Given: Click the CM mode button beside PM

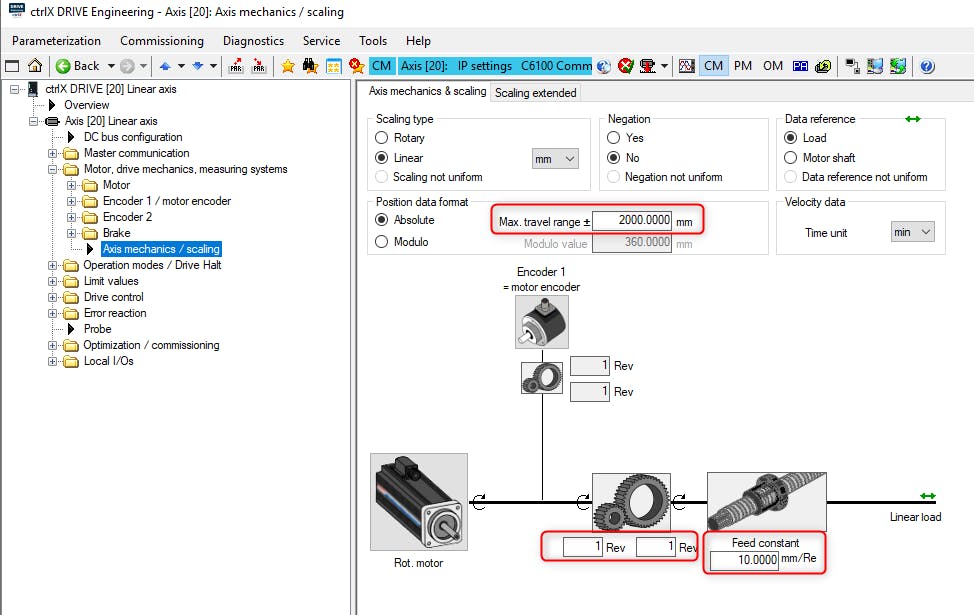Looking at the screenshot, I should click(713, 66).
